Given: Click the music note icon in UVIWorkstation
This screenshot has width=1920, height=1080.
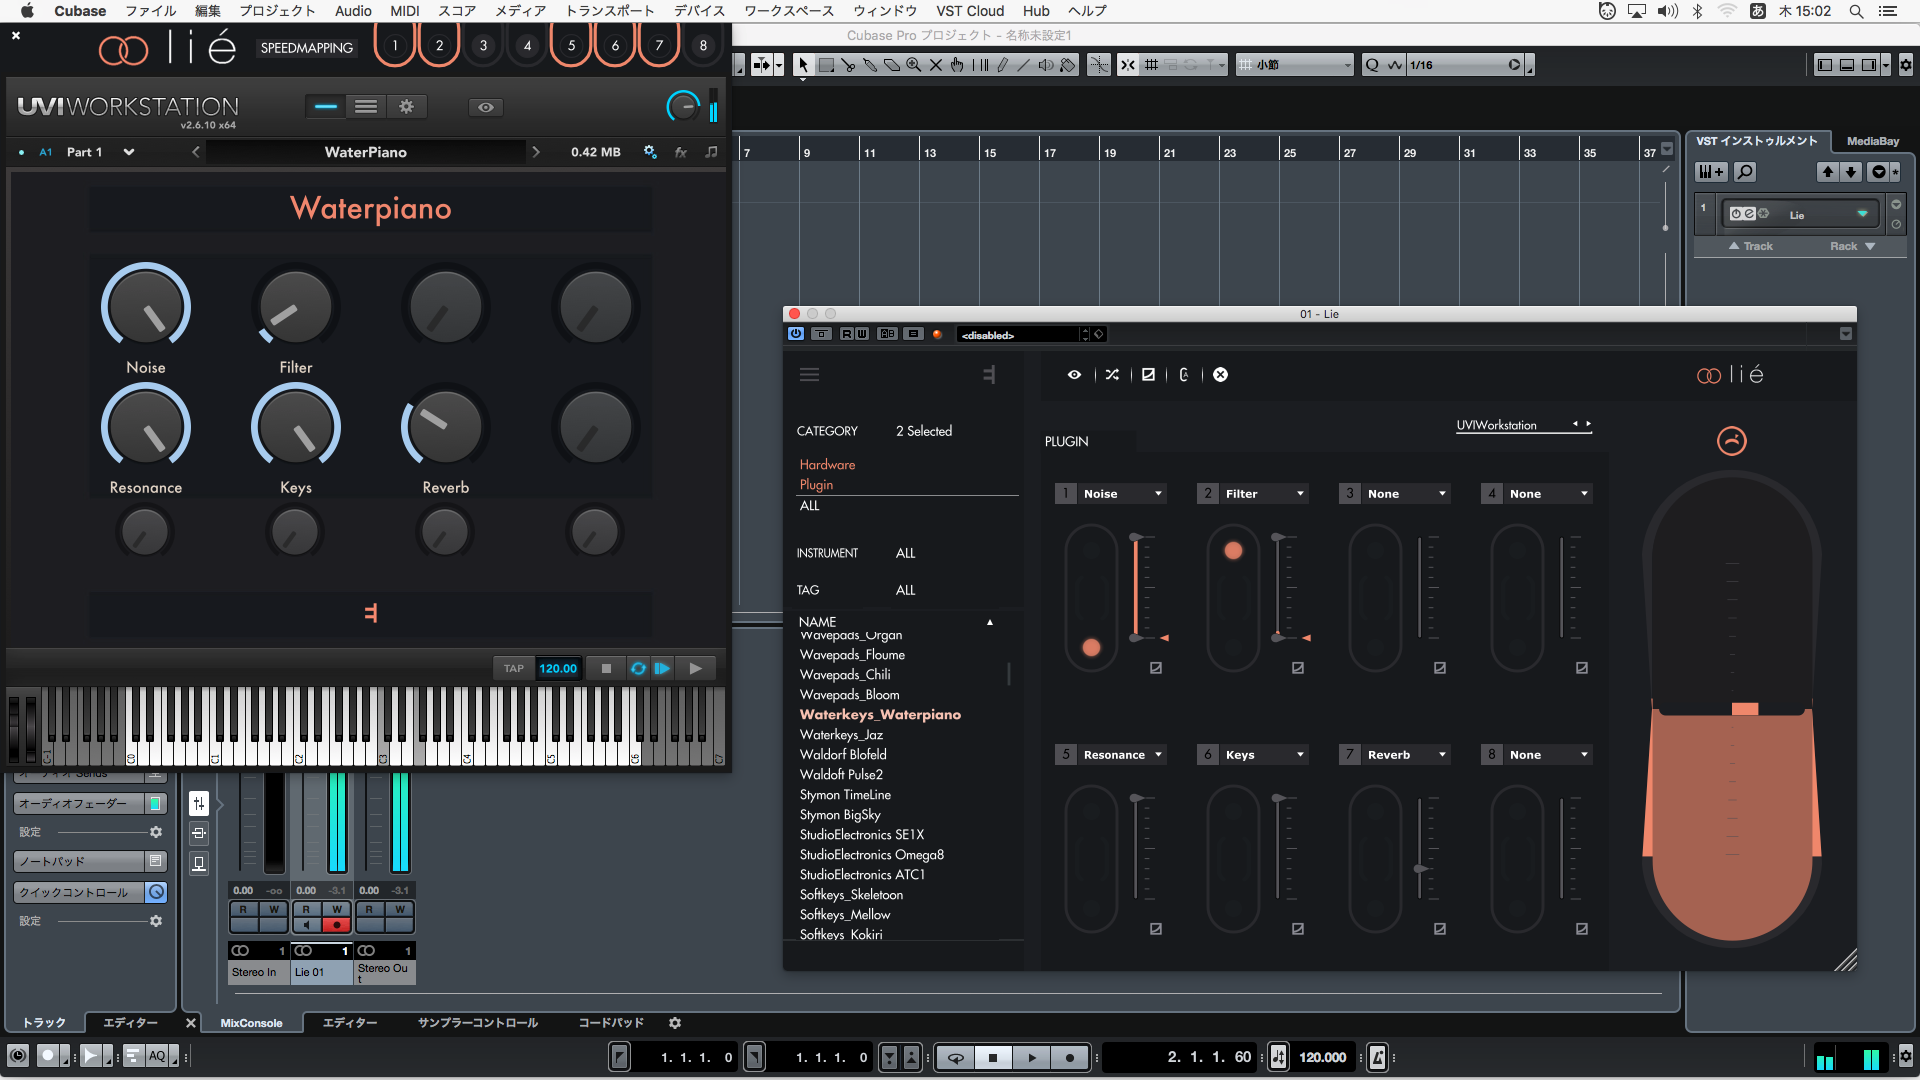Looking at the screenshot, I should 711,152.
